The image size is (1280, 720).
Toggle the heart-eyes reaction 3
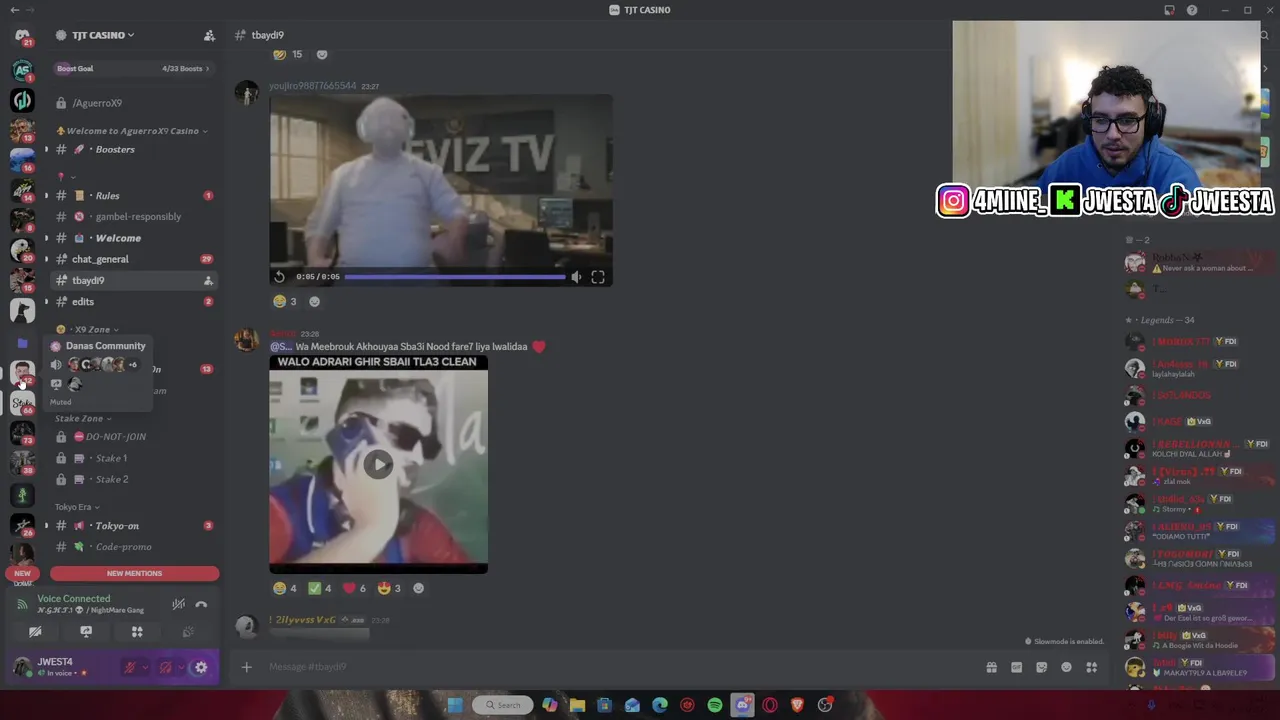tap(390, 588)
